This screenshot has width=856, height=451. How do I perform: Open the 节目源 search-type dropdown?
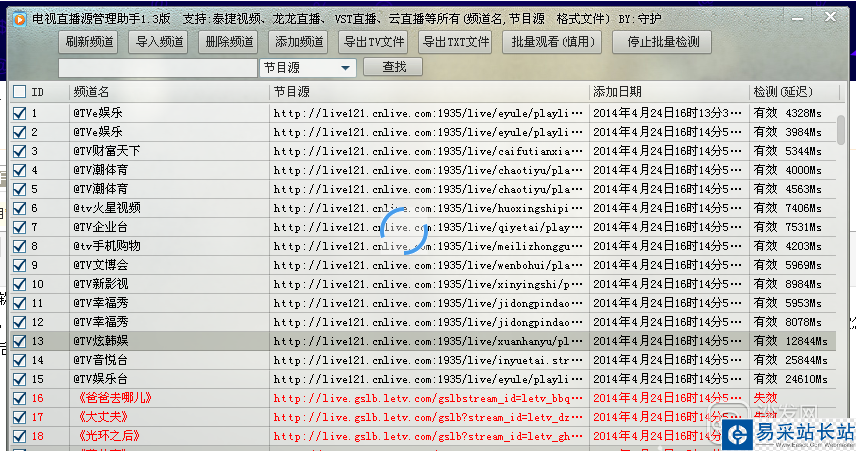[x=308, y=68]
